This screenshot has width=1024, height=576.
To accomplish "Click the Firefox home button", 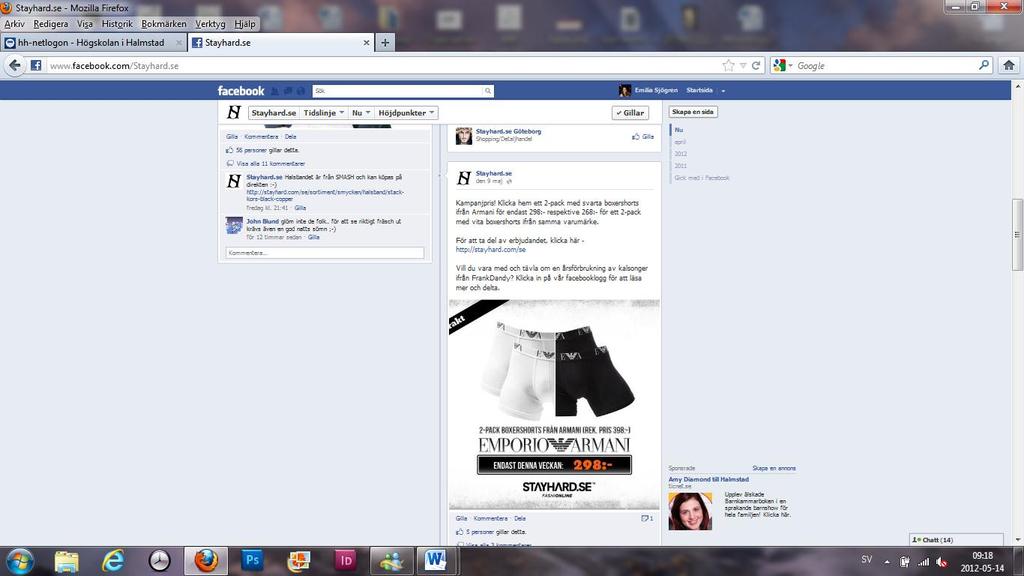I will (1009, 65).
